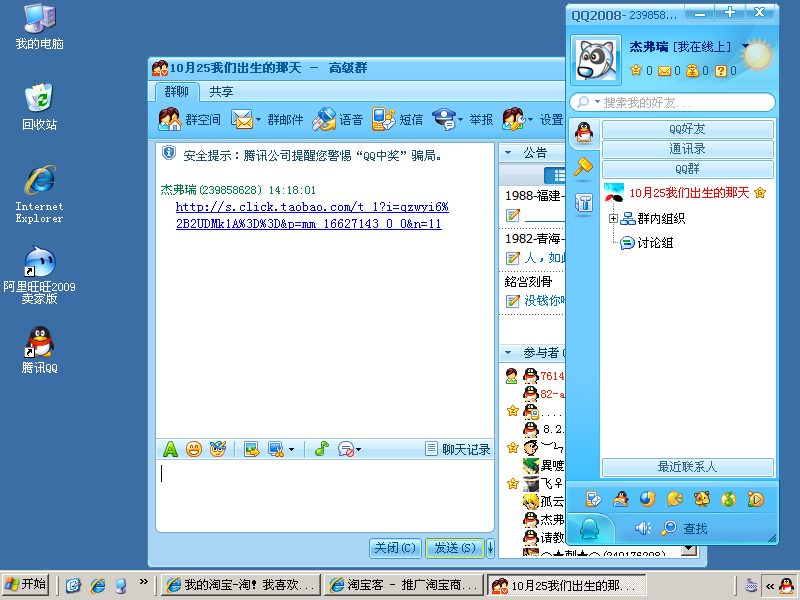Open the QQ群 groups section
Viewport: 800px width, 600px height.
click(687, 169)
